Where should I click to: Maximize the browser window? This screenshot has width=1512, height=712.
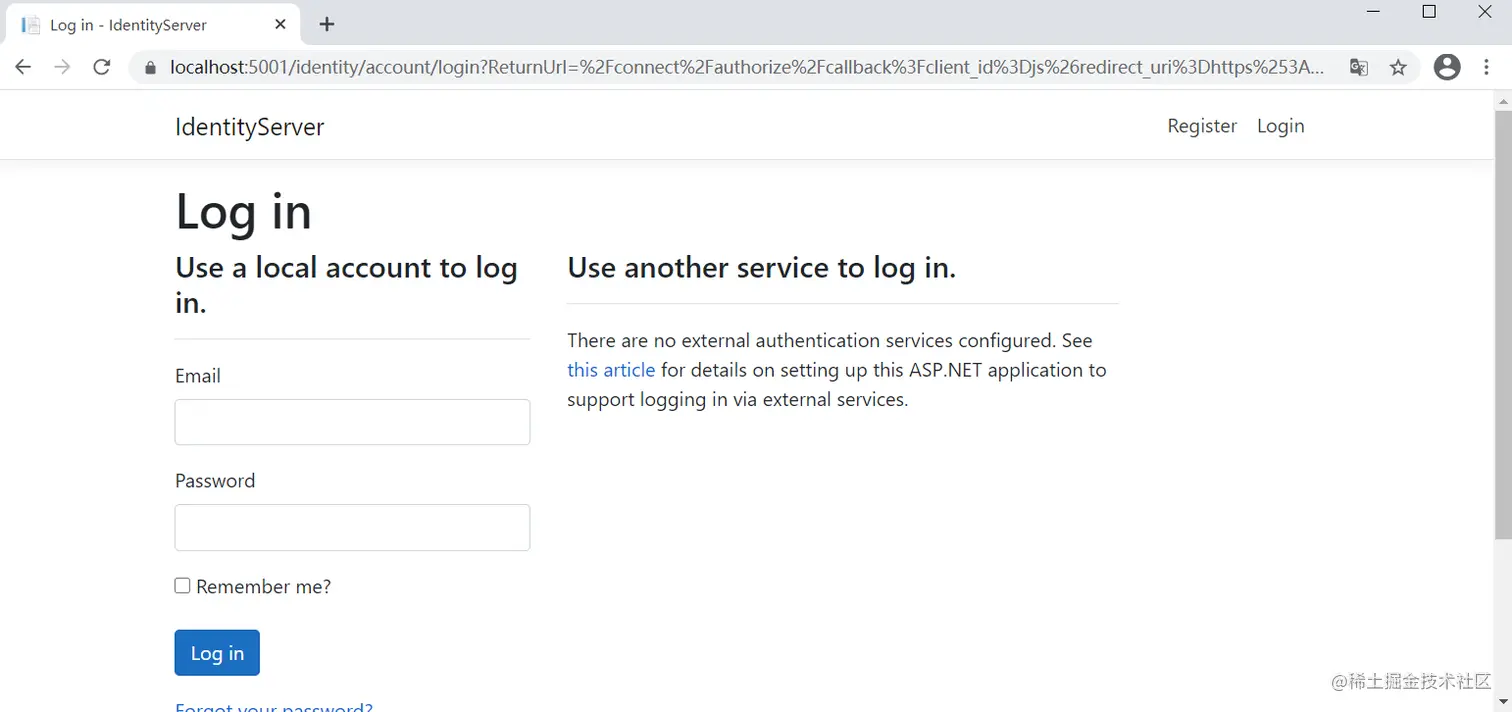coord(1429,12)
